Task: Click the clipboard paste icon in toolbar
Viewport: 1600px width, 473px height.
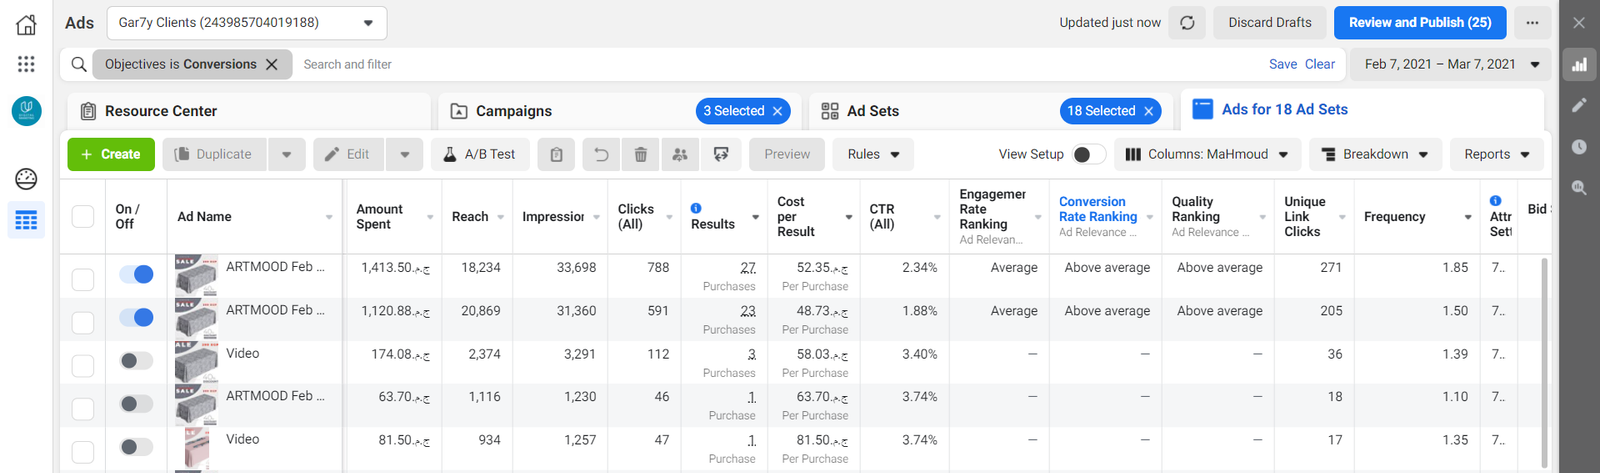Action: click(x=557, y=154)
